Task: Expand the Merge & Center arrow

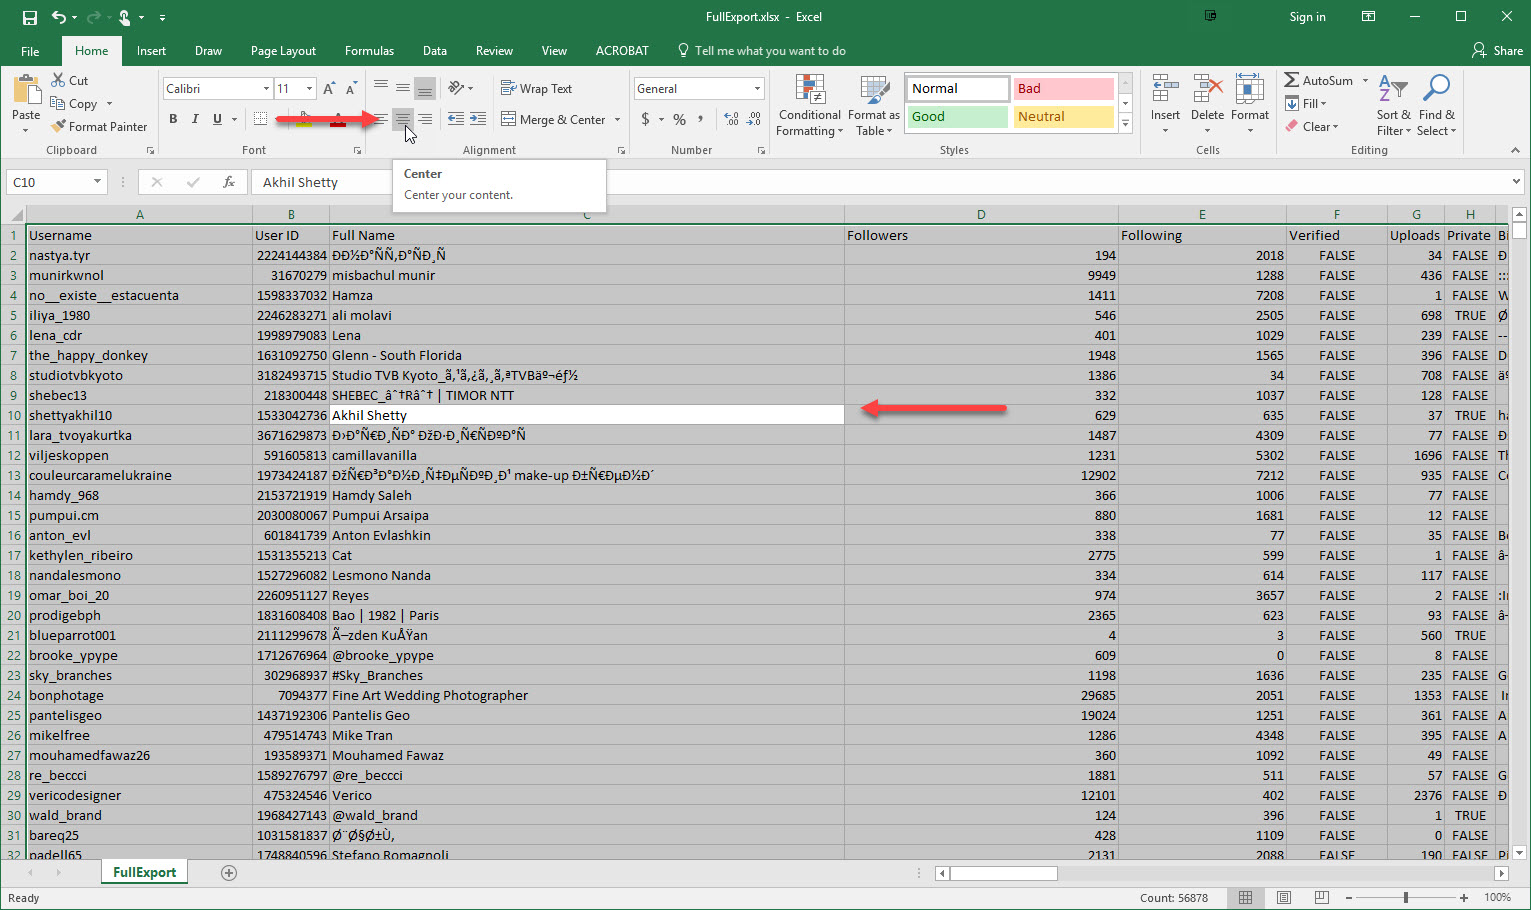Action: [x=617, y=119]
